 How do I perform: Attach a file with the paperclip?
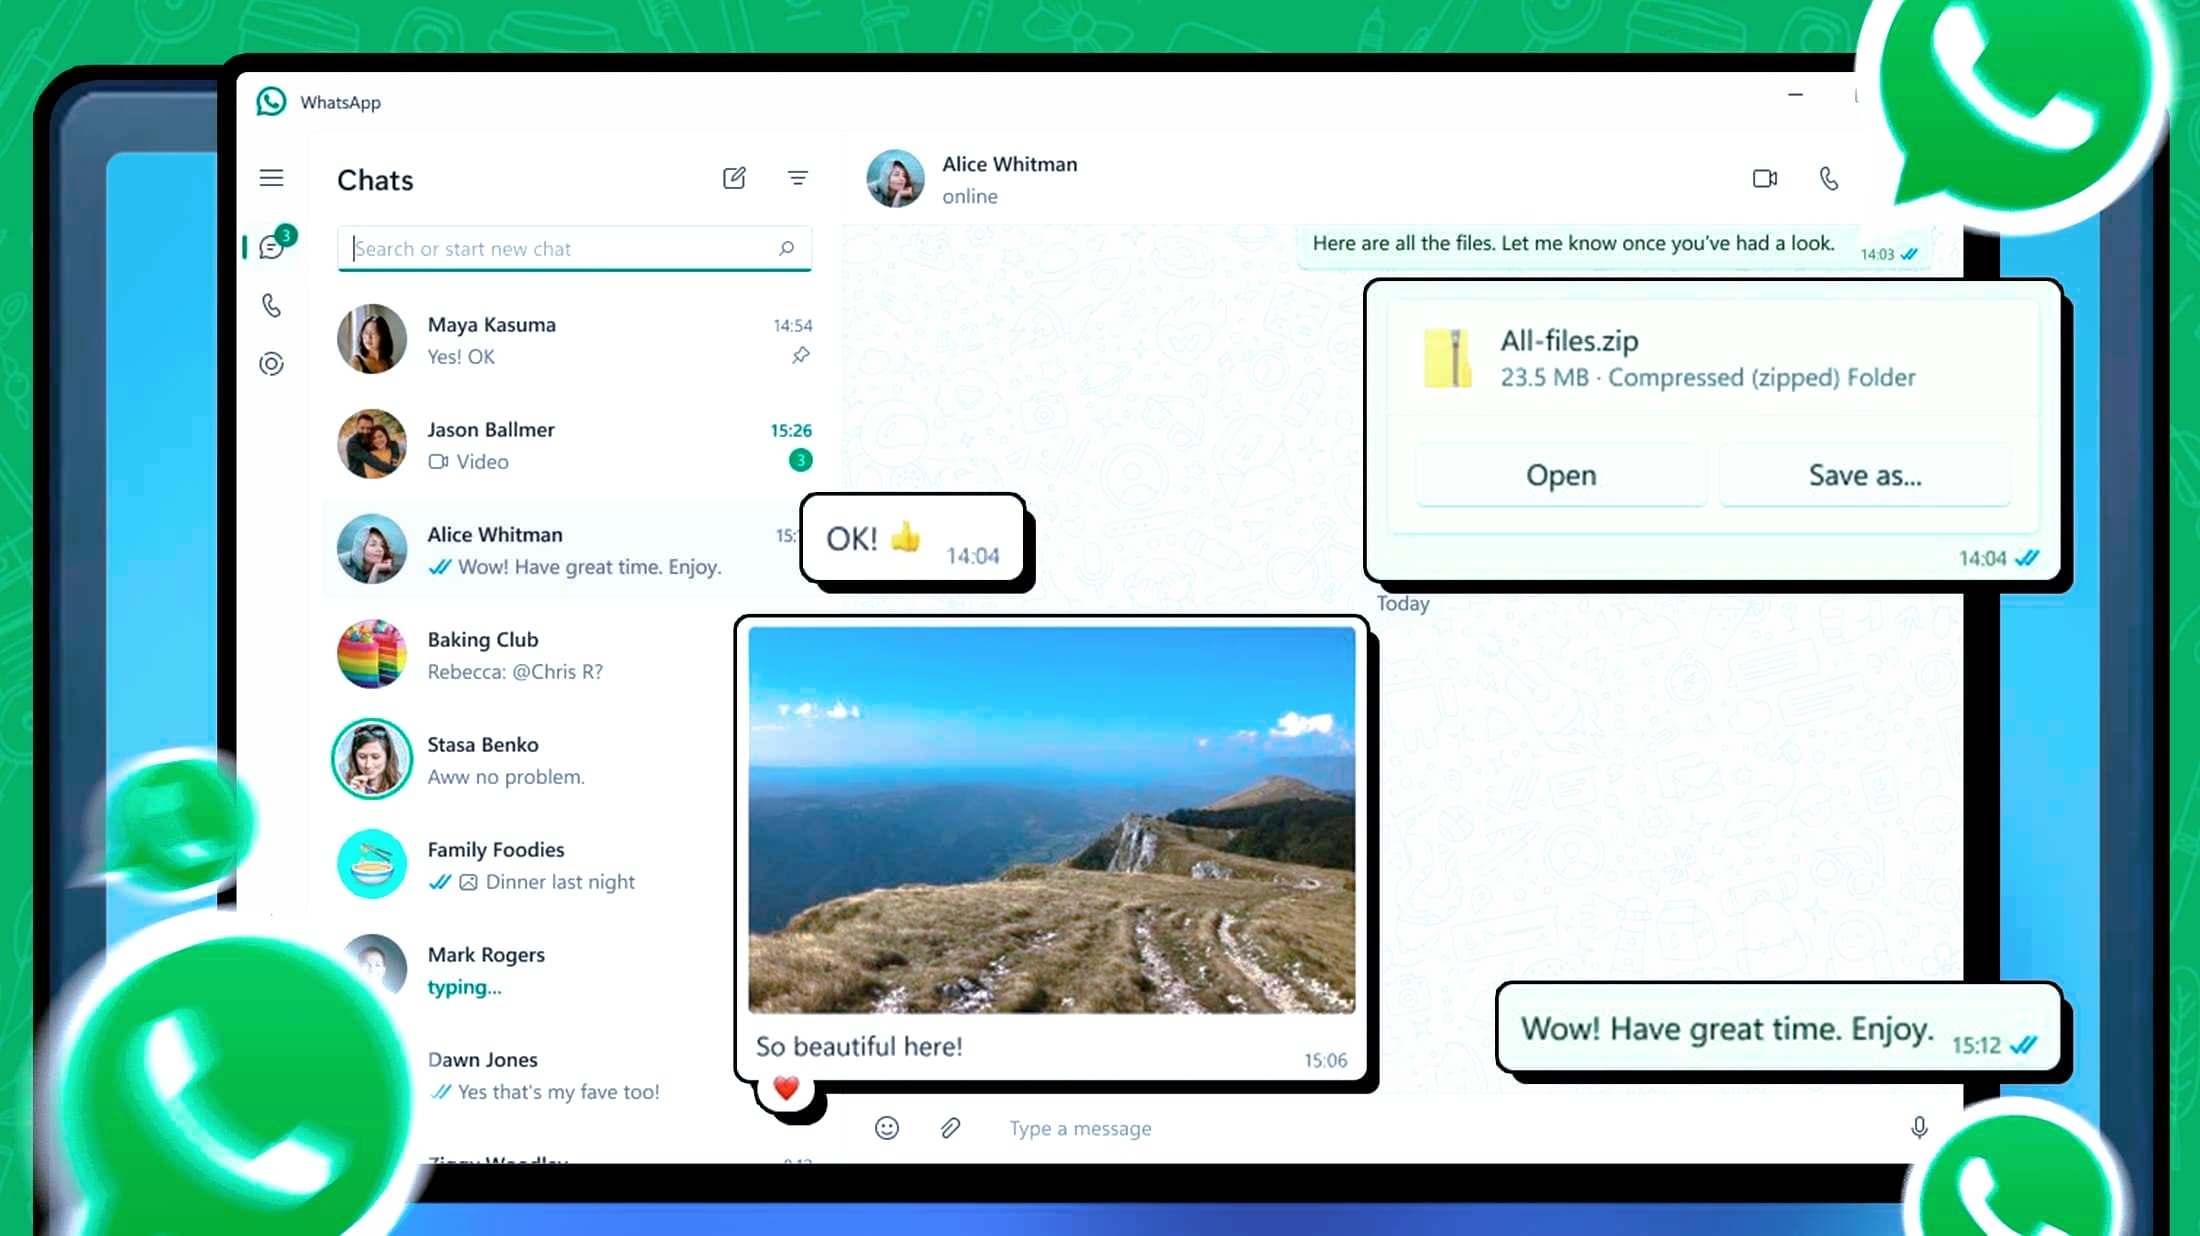[950, 1128]
